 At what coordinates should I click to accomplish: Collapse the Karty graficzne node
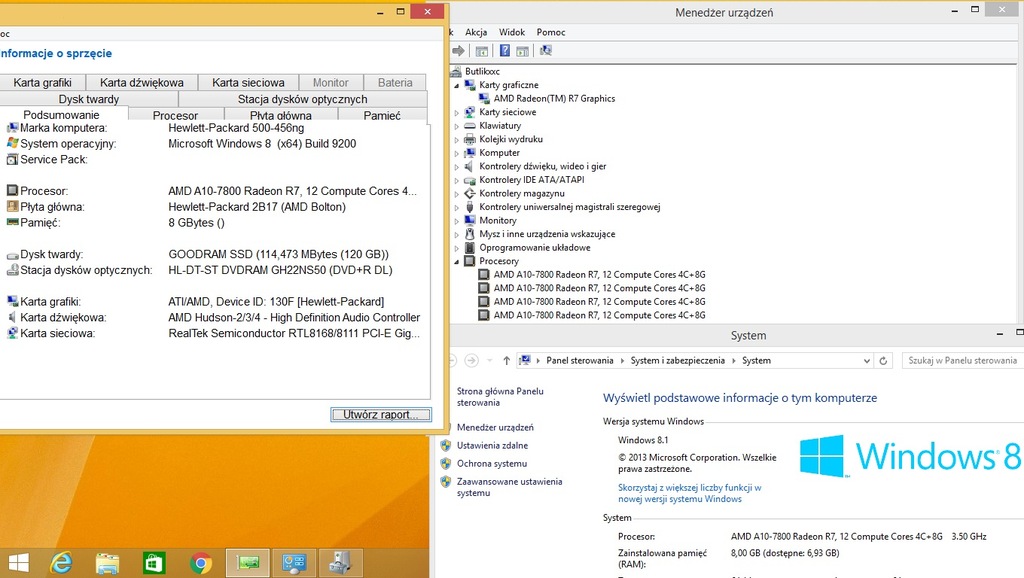click(x=456, y=86)
